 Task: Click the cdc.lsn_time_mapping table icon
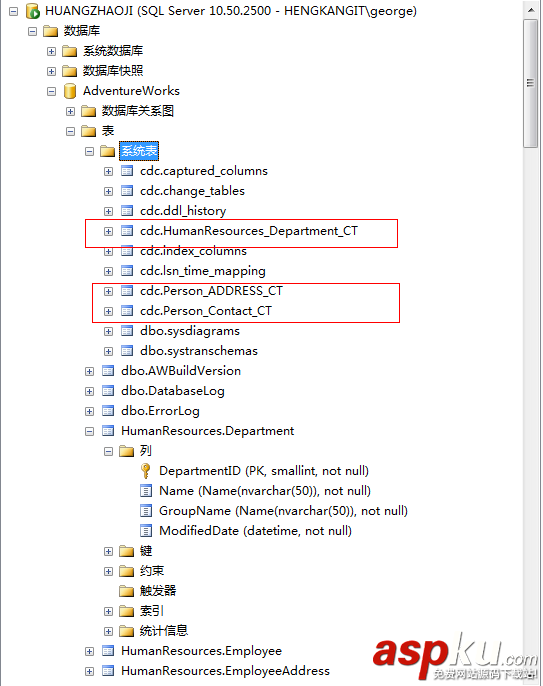coord(127,271)
